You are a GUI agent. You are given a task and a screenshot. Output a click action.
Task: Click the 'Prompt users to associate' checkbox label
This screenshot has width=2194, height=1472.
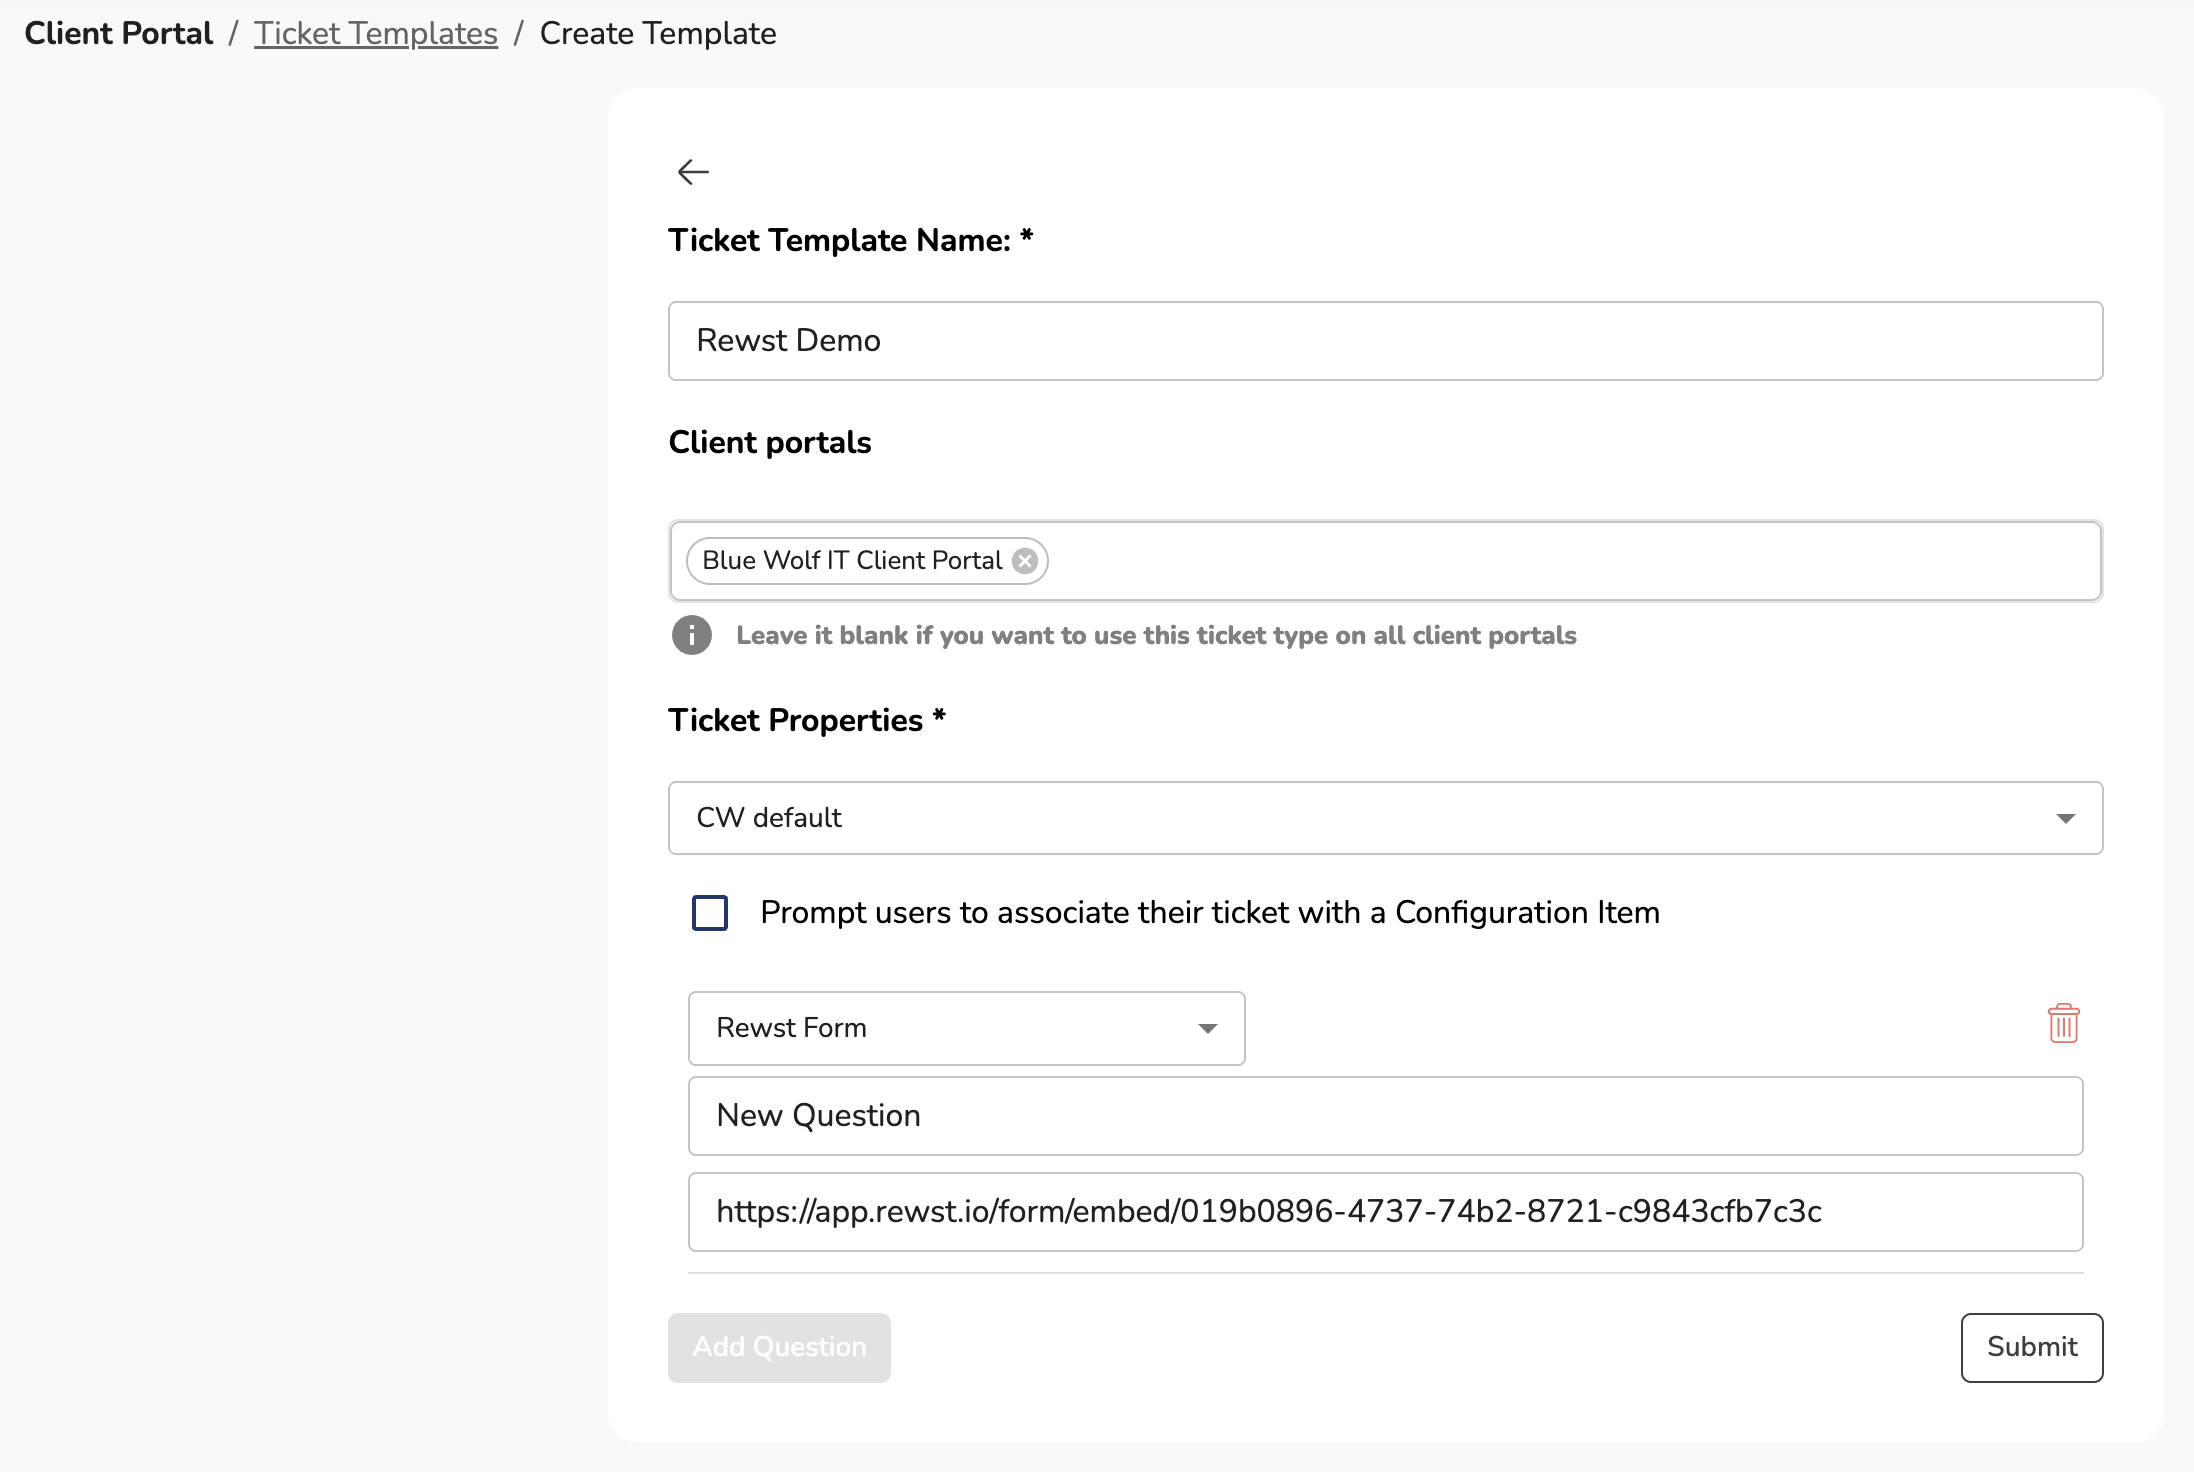[1209, 913]
